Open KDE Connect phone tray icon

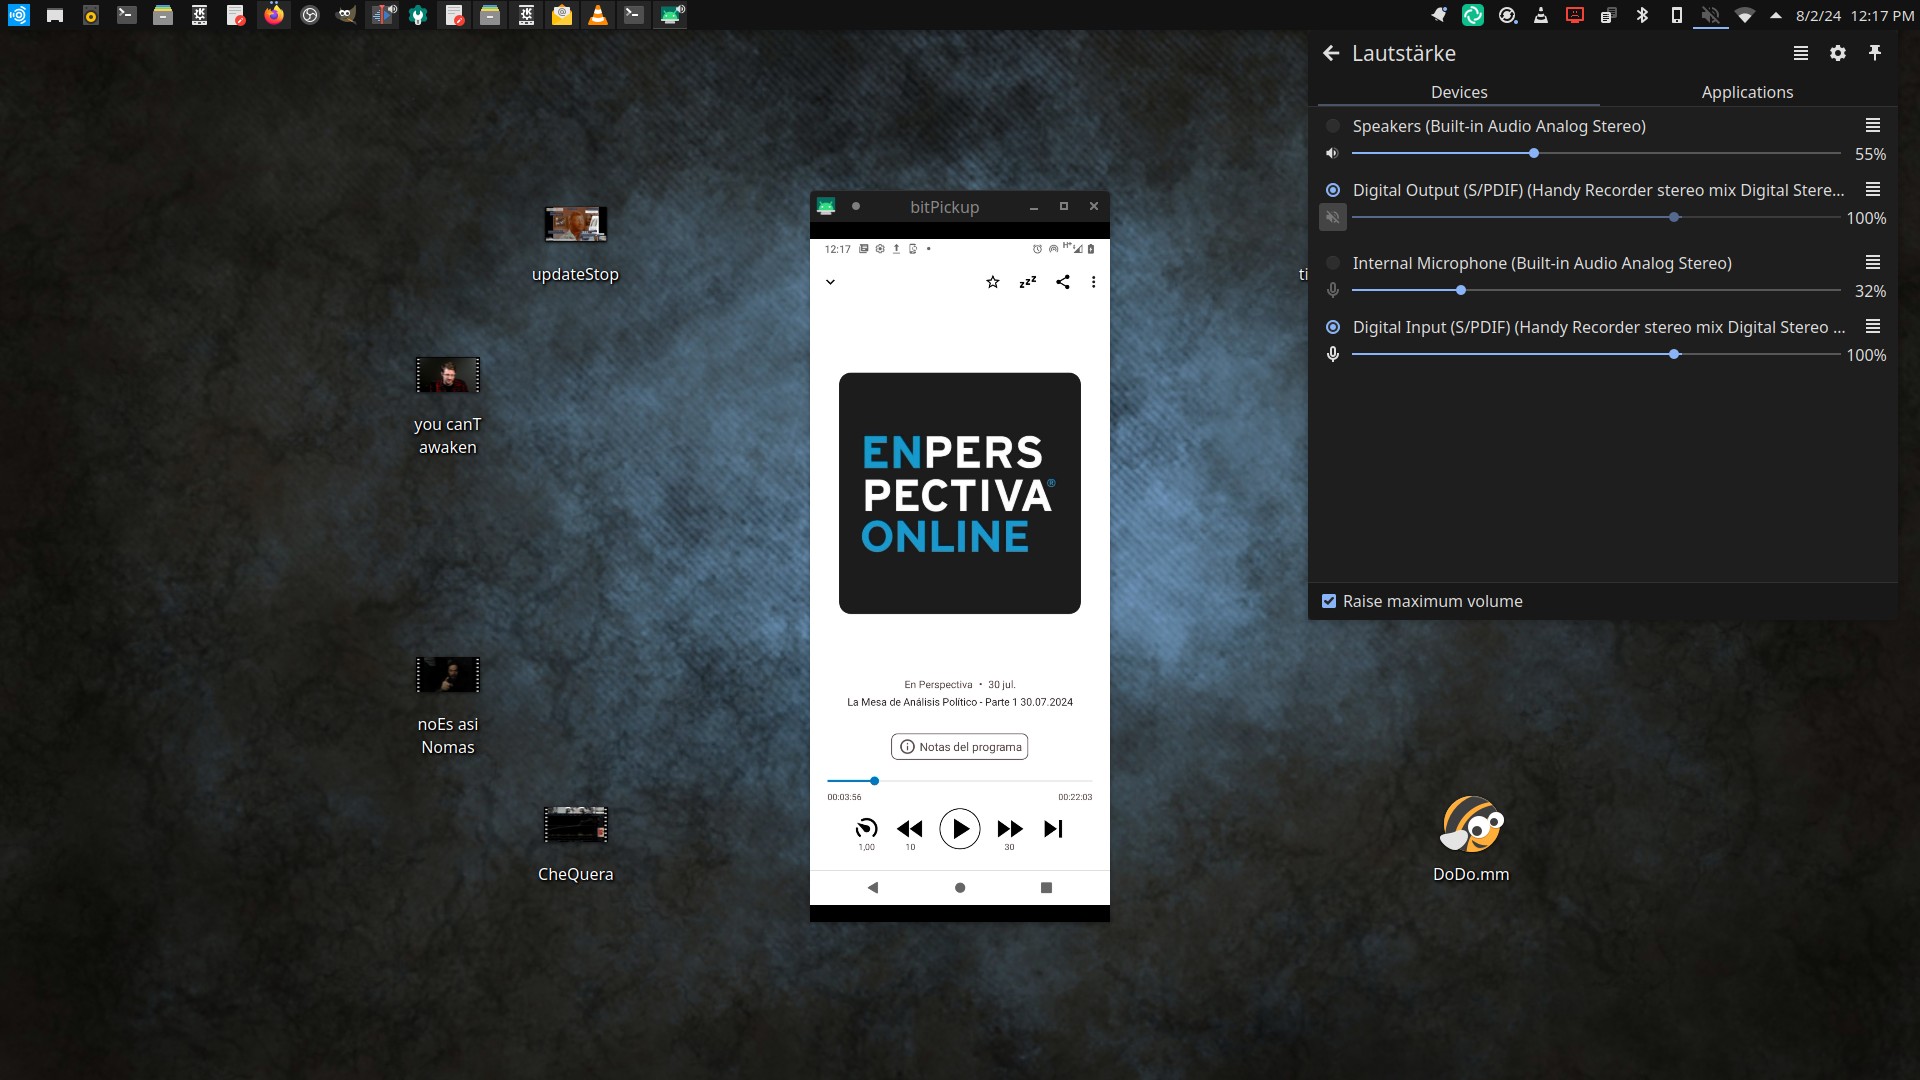(x=1676, y=15)
